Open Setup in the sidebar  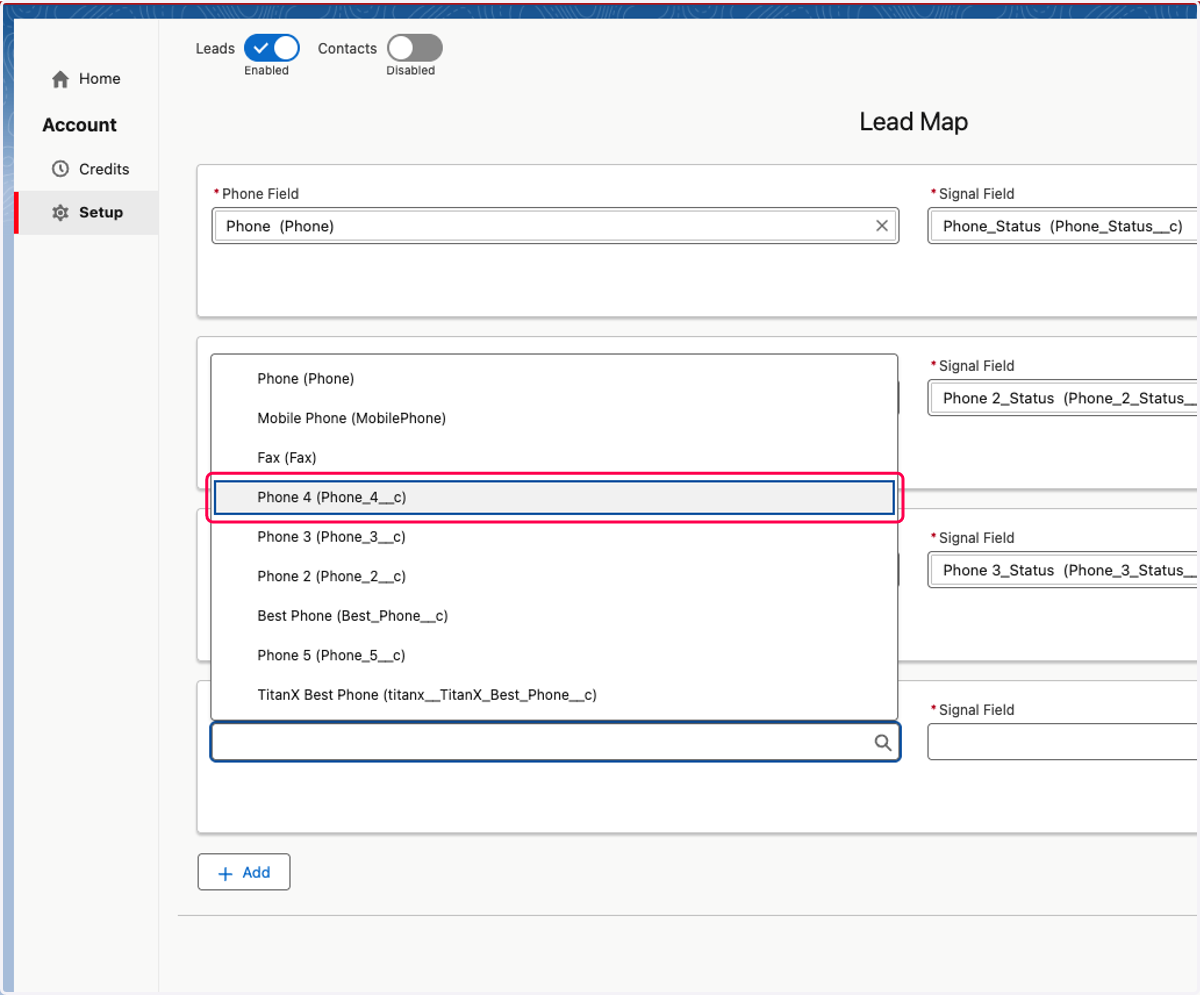point(88,212)
